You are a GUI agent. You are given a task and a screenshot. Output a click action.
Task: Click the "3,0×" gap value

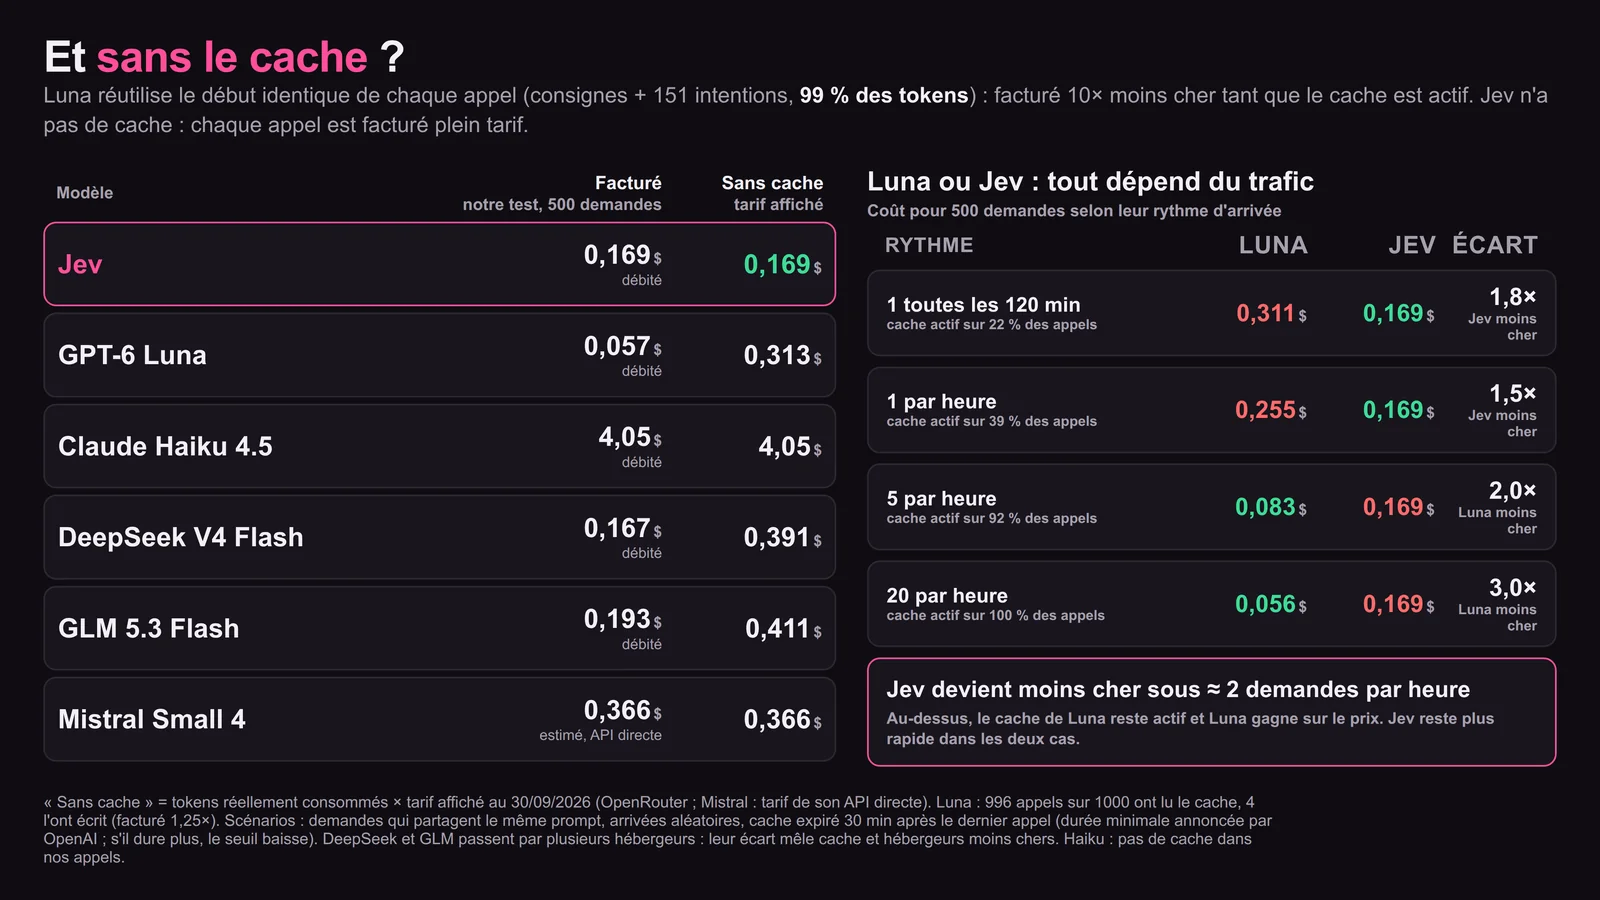point(1512,588)
